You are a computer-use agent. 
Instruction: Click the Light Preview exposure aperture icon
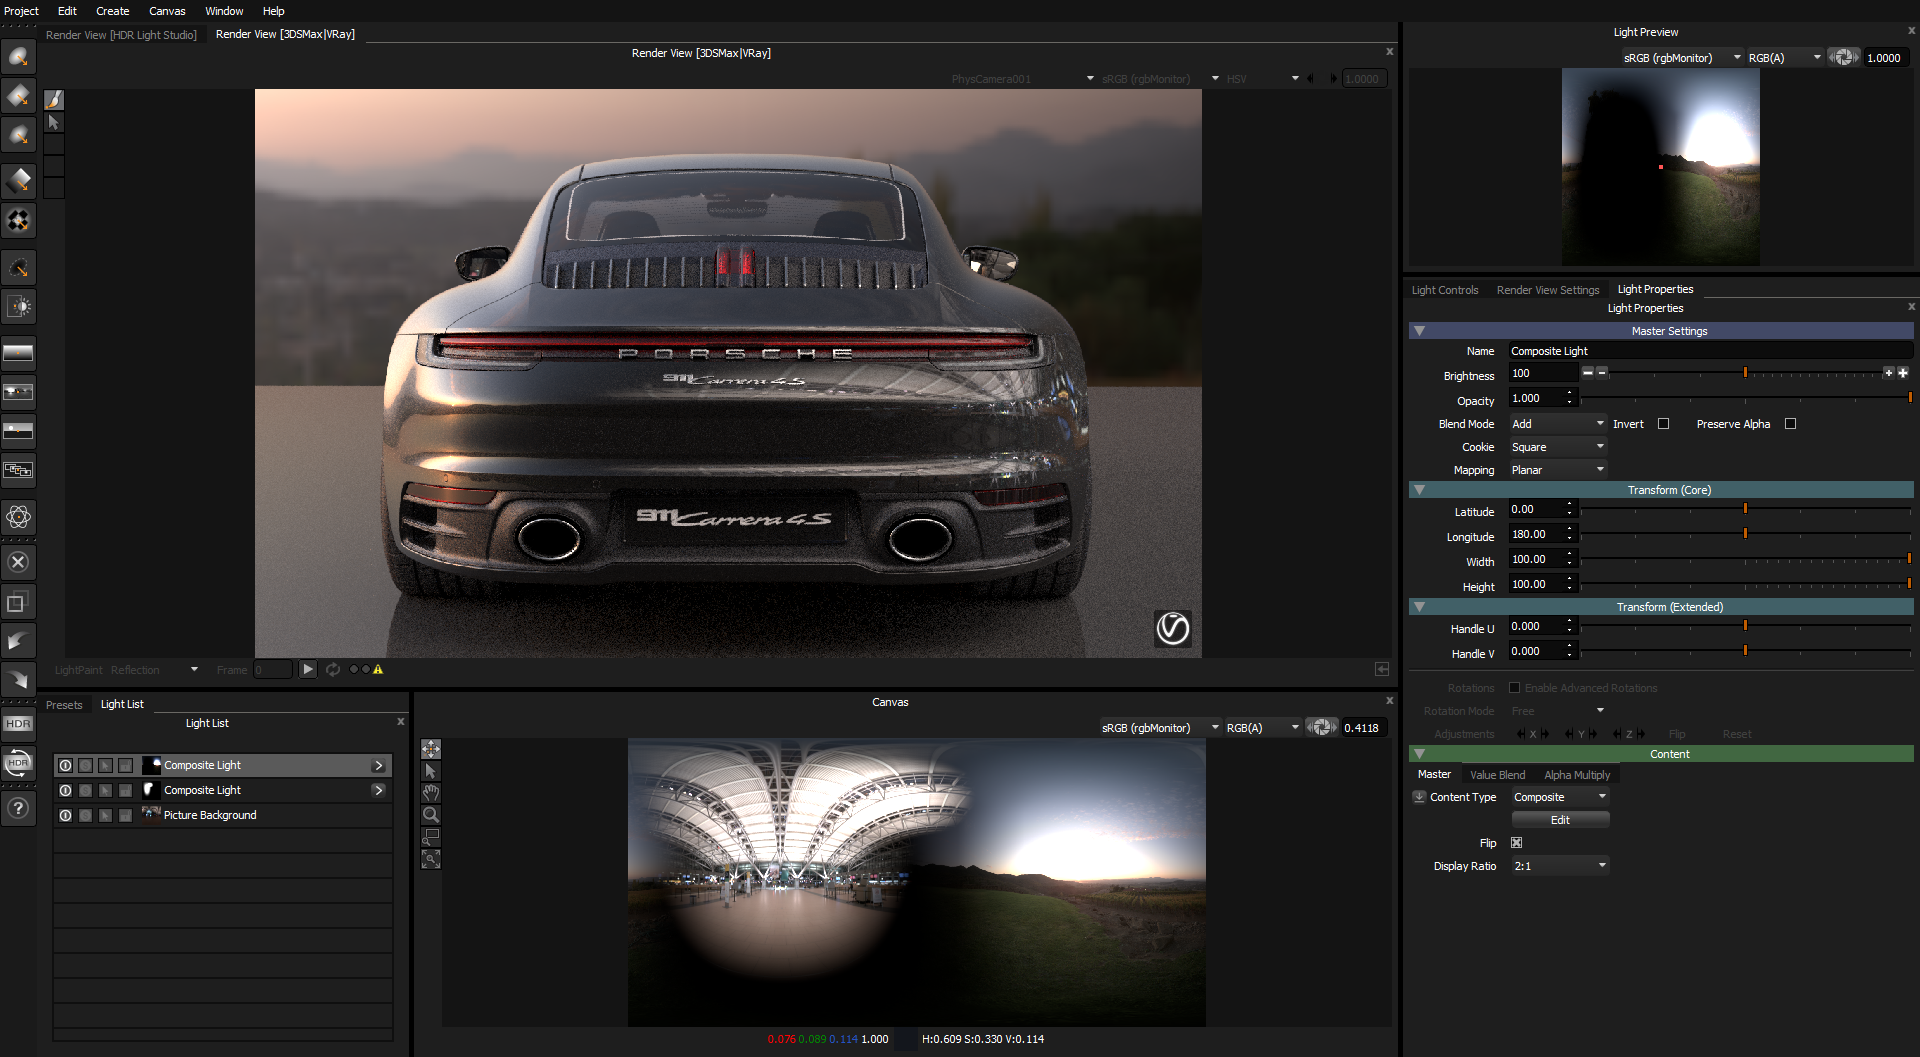coord(1844,57)
